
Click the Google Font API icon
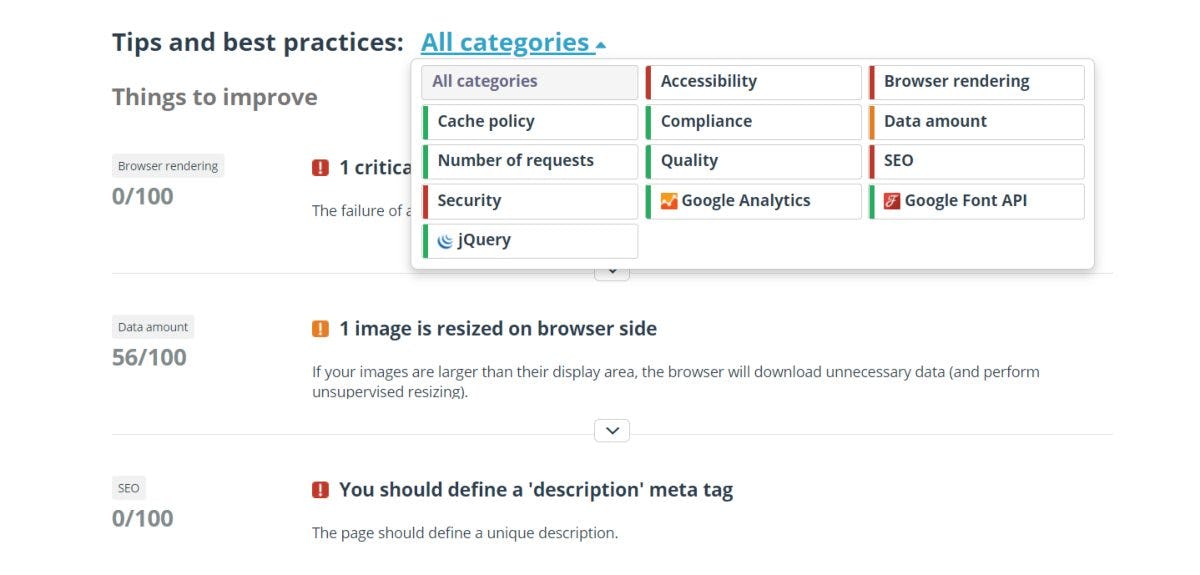pos(892,201)
